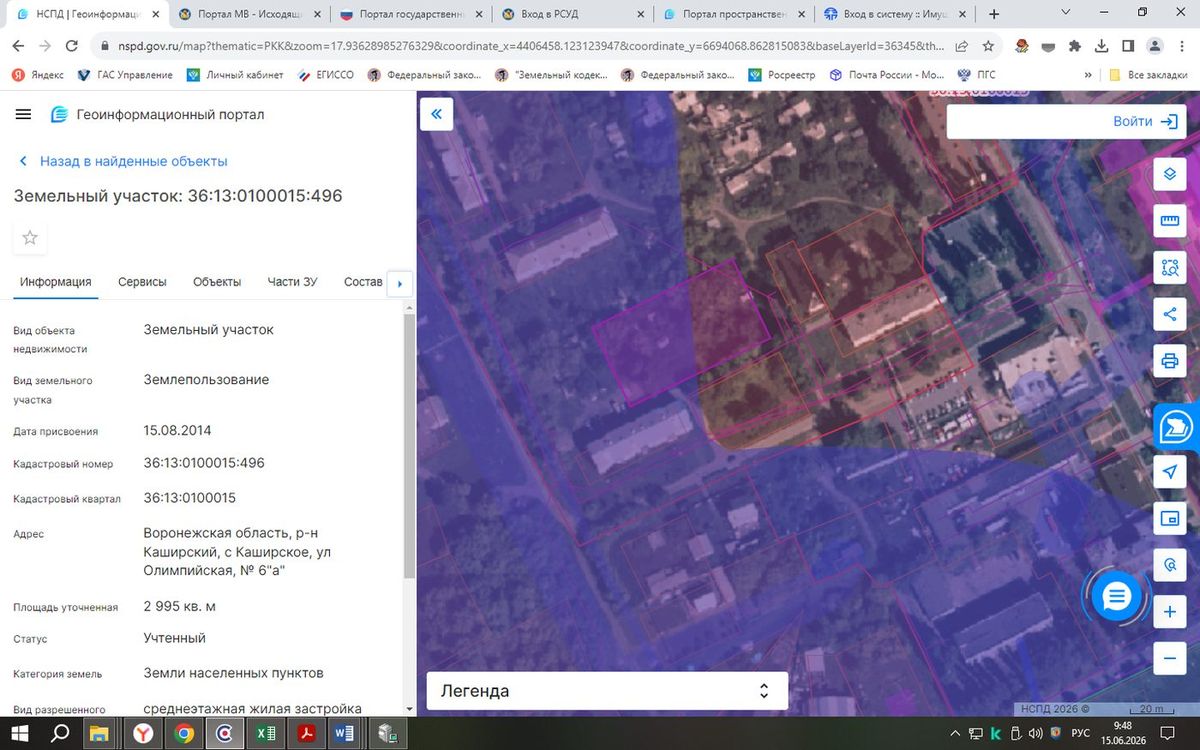Open the browser extensions puzzle icon

point(1074,46)
